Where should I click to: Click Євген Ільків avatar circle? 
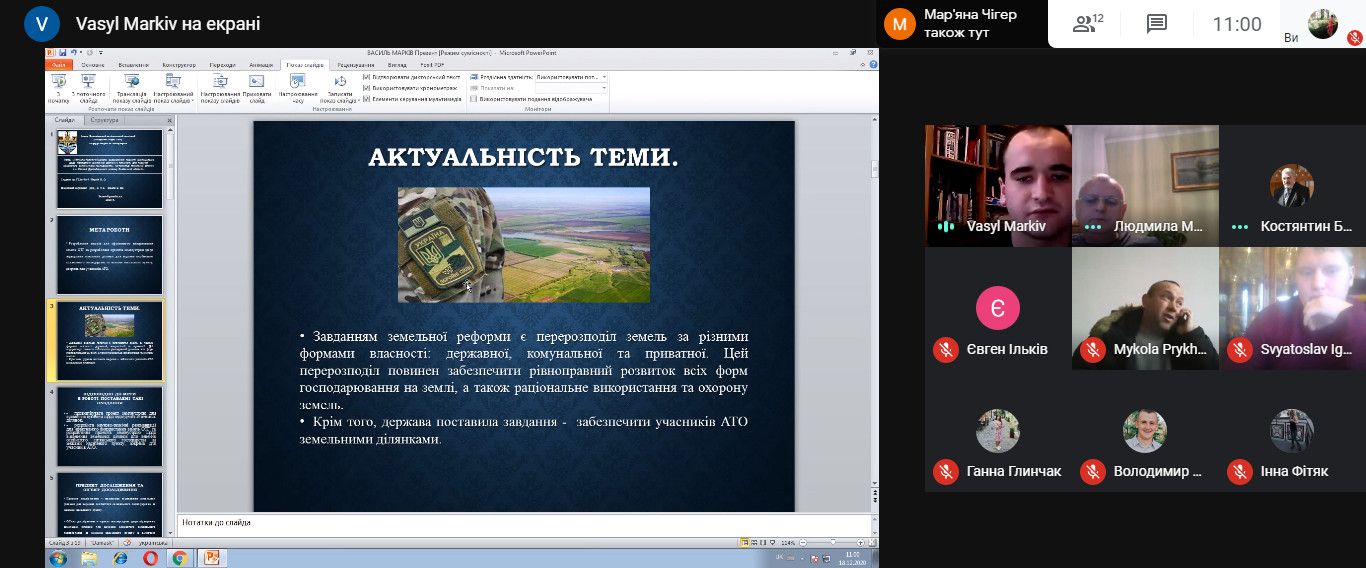pos(997,308)
